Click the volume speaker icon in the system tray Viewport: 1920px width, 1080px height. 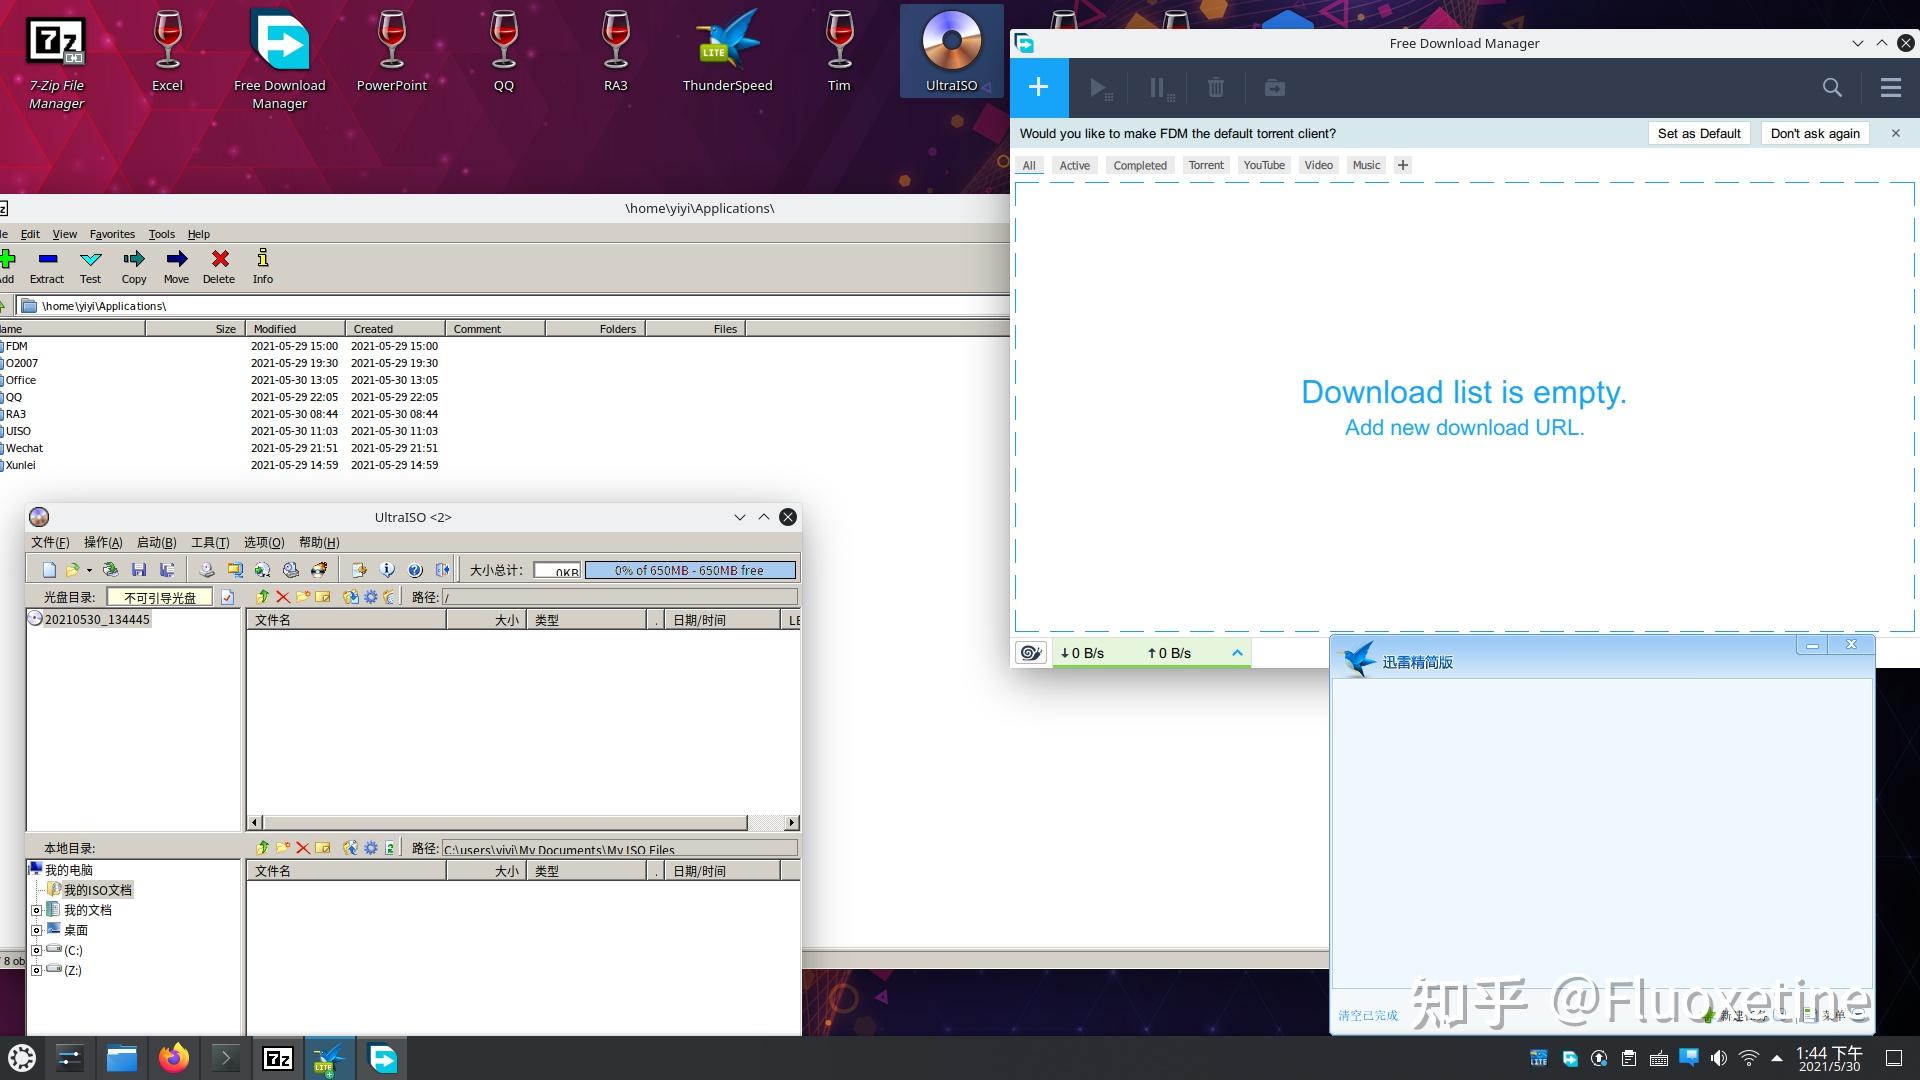tap(1718, 1058)
